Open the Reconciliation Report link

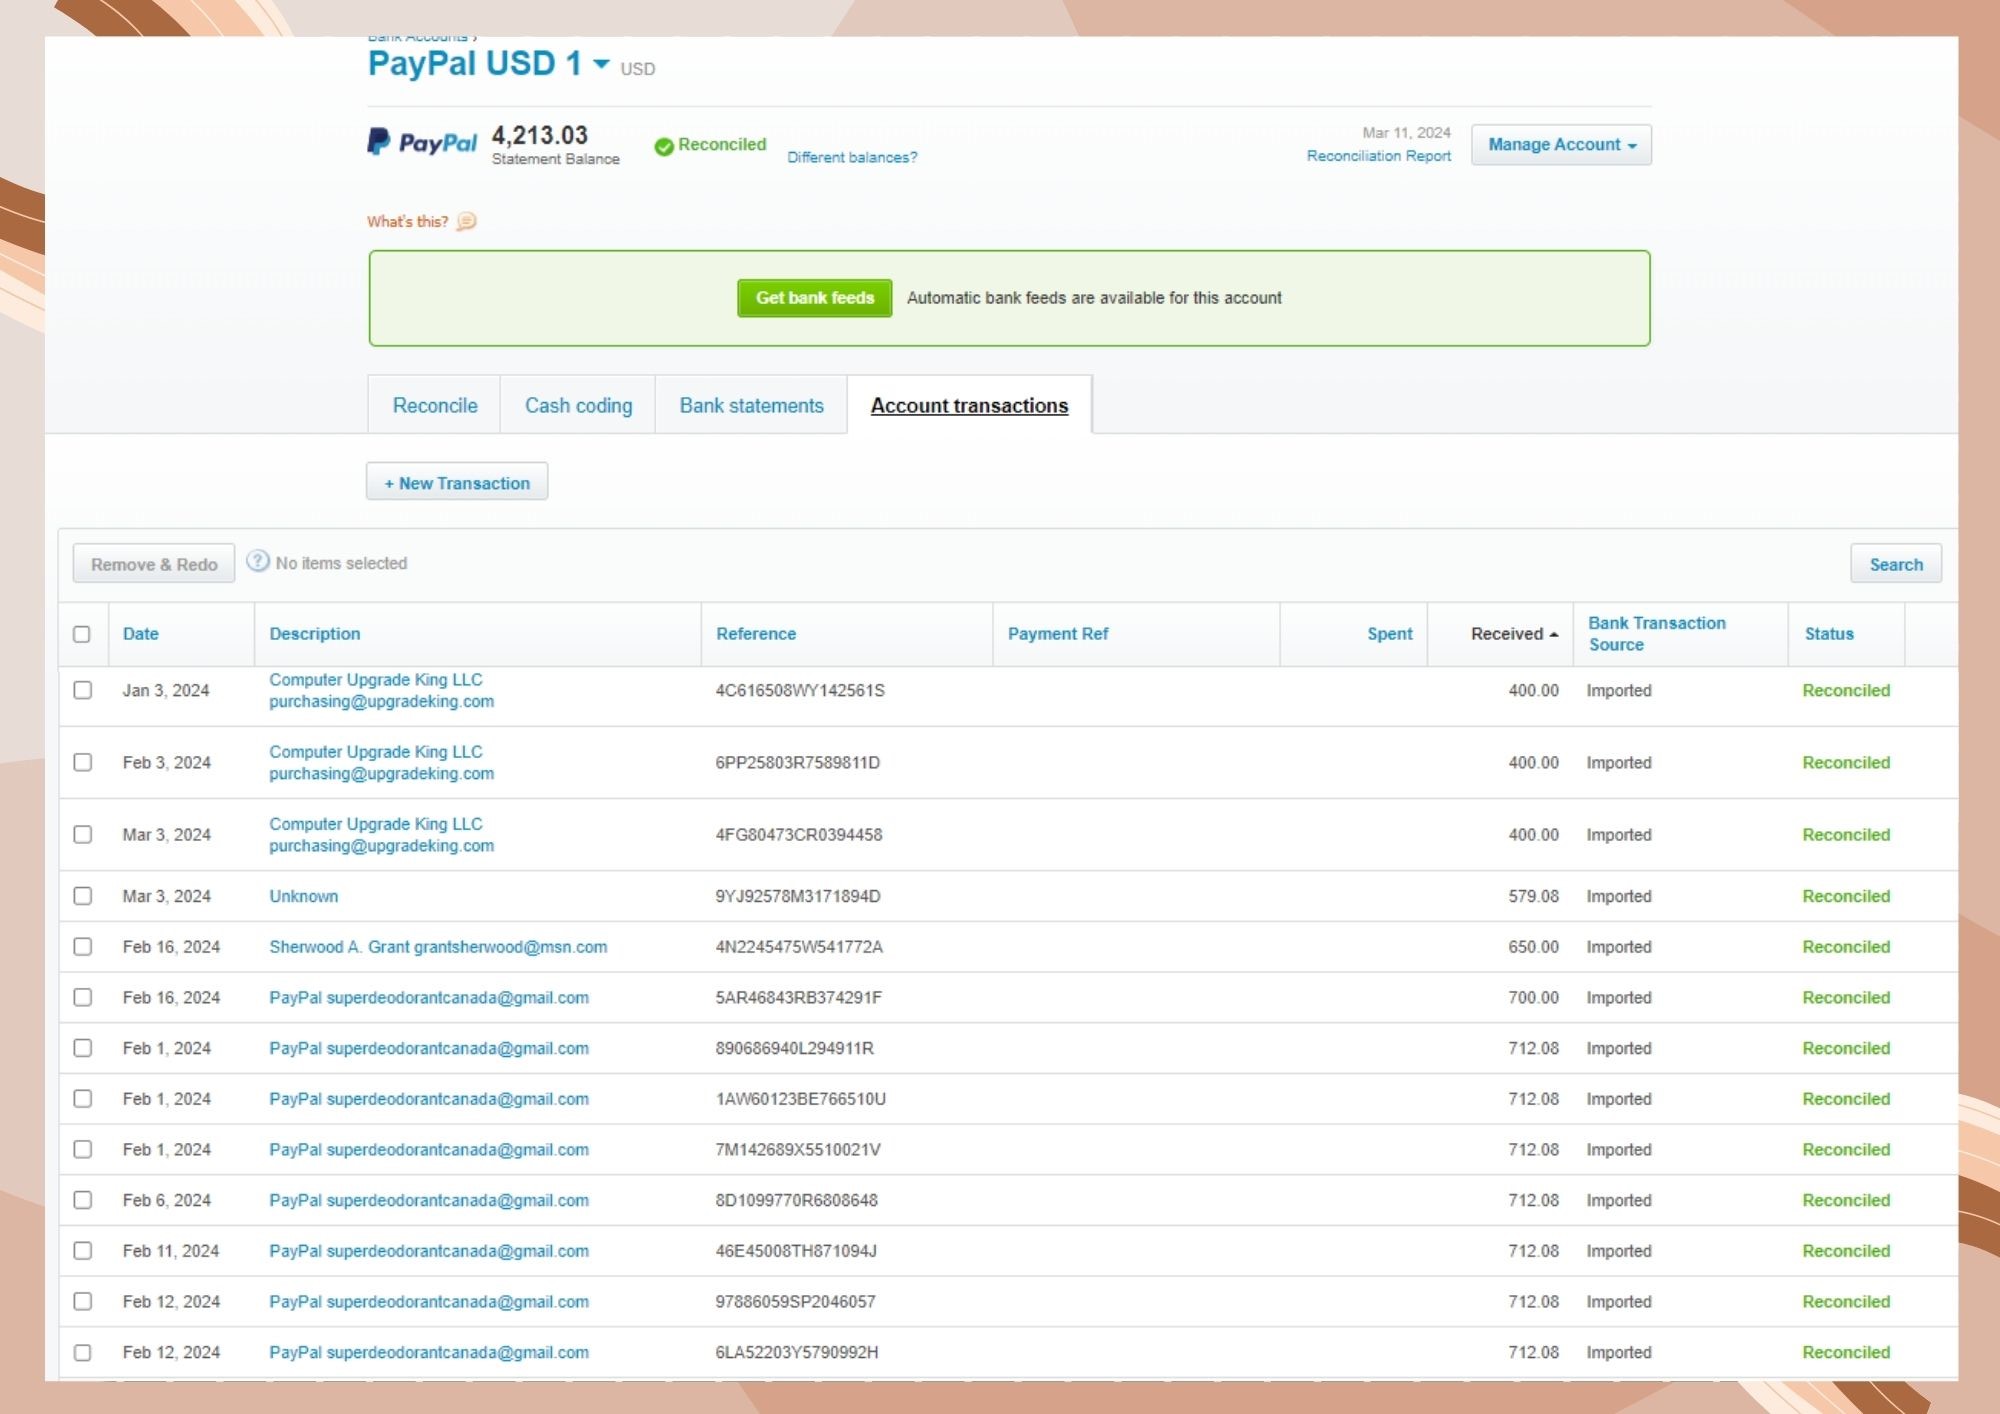click(x=1378, y=156)
